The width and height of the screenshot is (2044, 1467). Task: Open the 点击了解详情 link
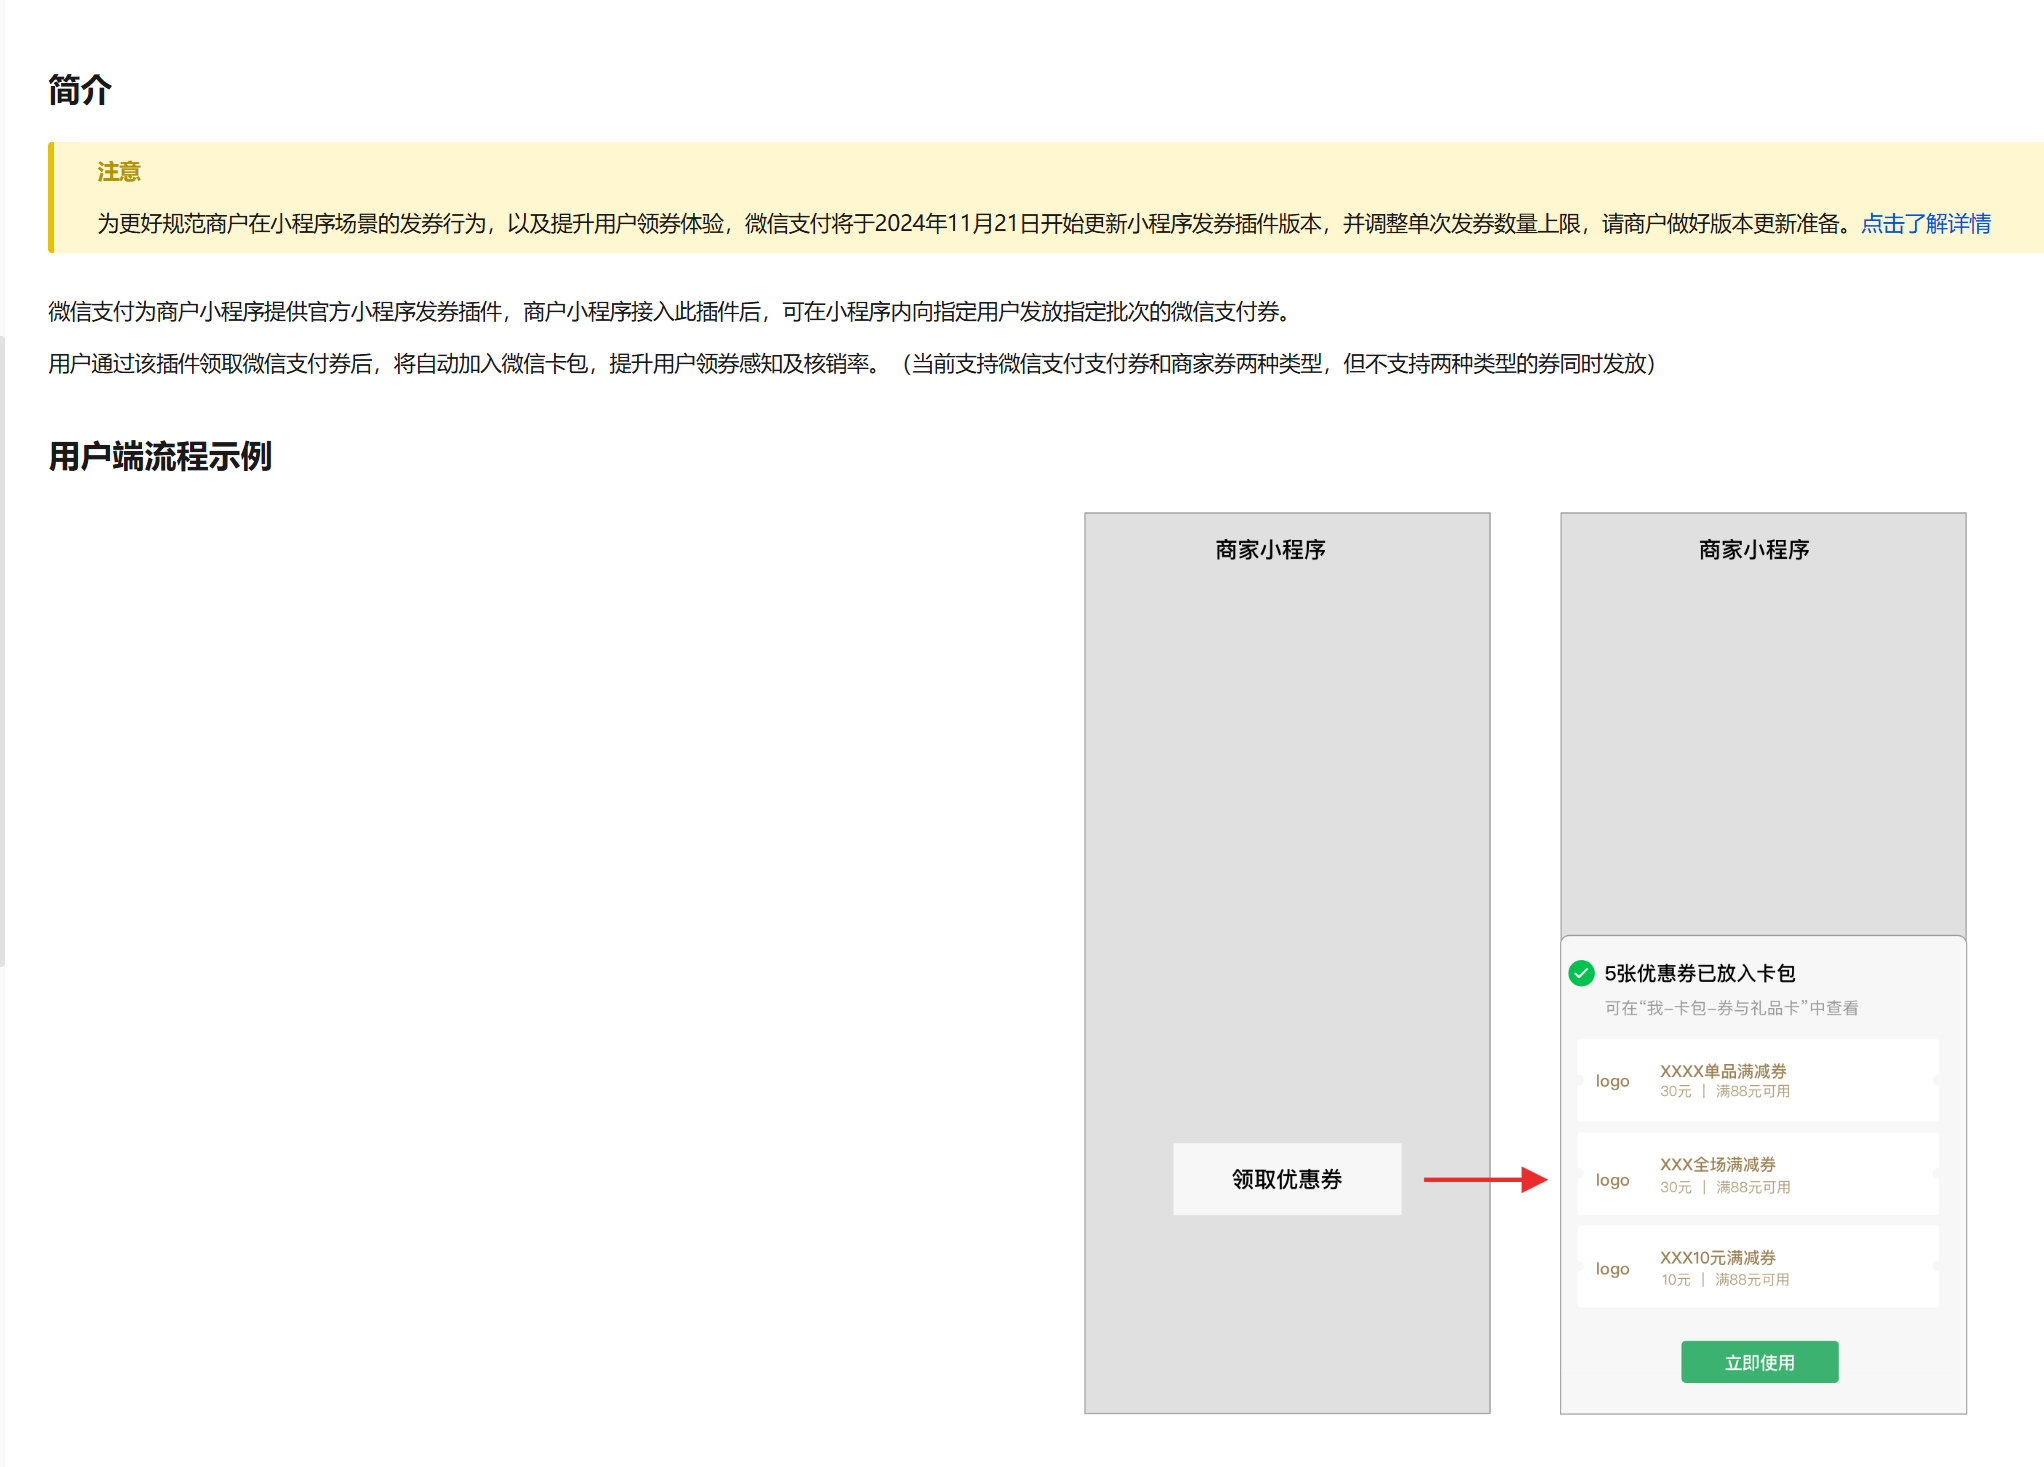point(1925,224)
